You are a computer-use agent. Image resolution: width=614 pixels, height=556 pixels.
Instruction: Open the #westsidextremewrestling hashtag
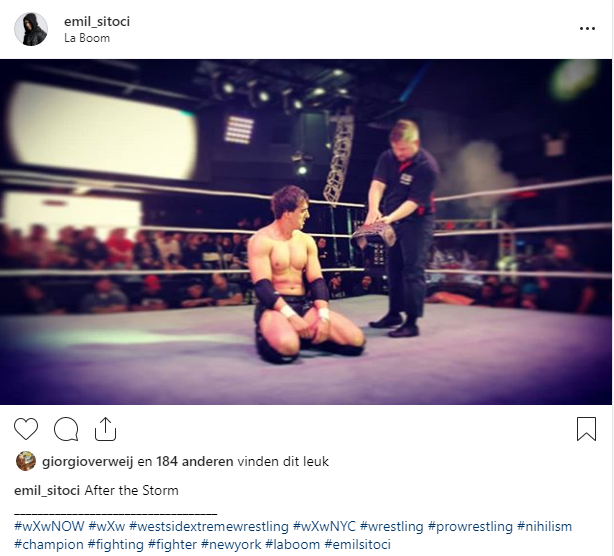(x=209, y=526)
